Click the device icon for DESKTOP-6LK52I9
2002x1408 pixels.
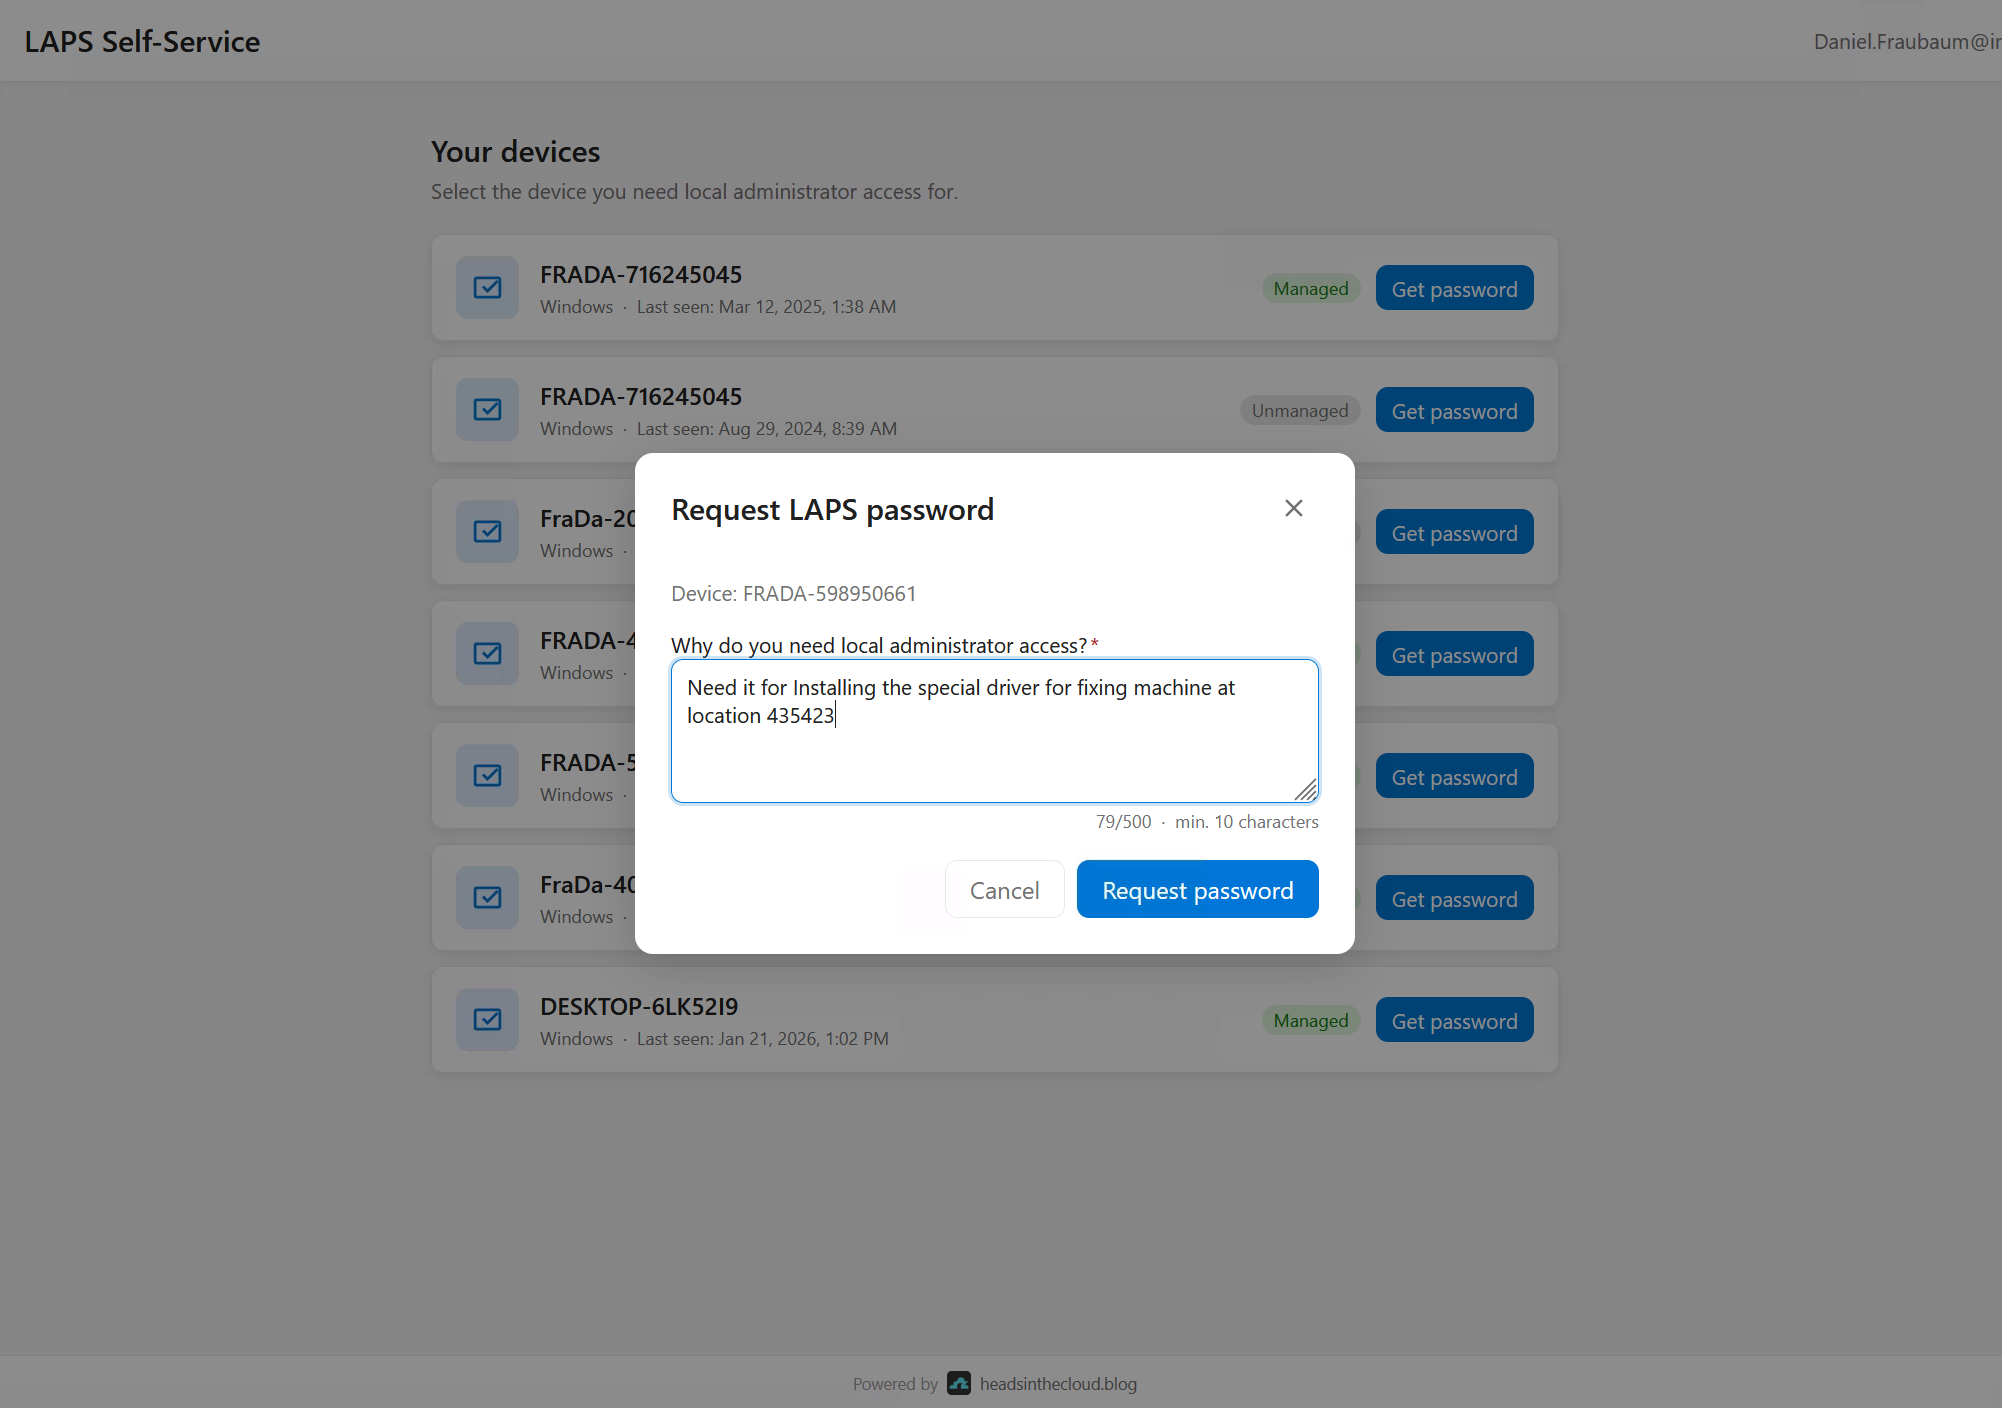point(487,1019)
